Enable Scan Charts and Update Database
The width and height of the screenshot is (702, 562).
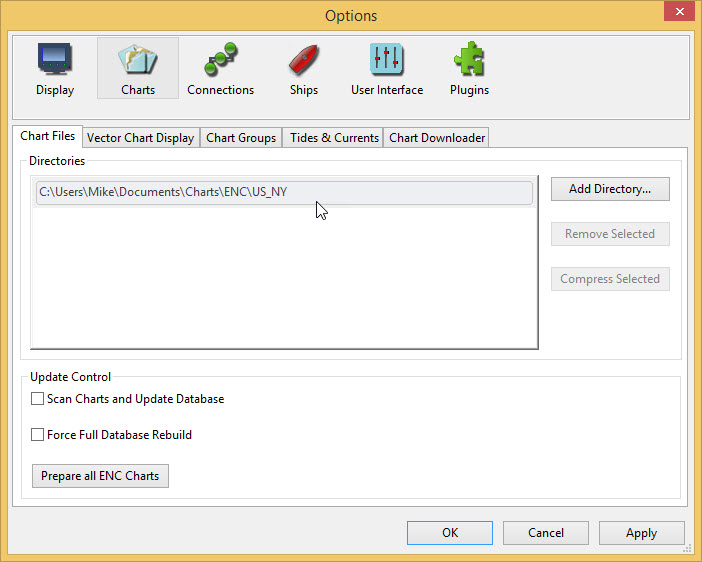click(x=38, y=399)
